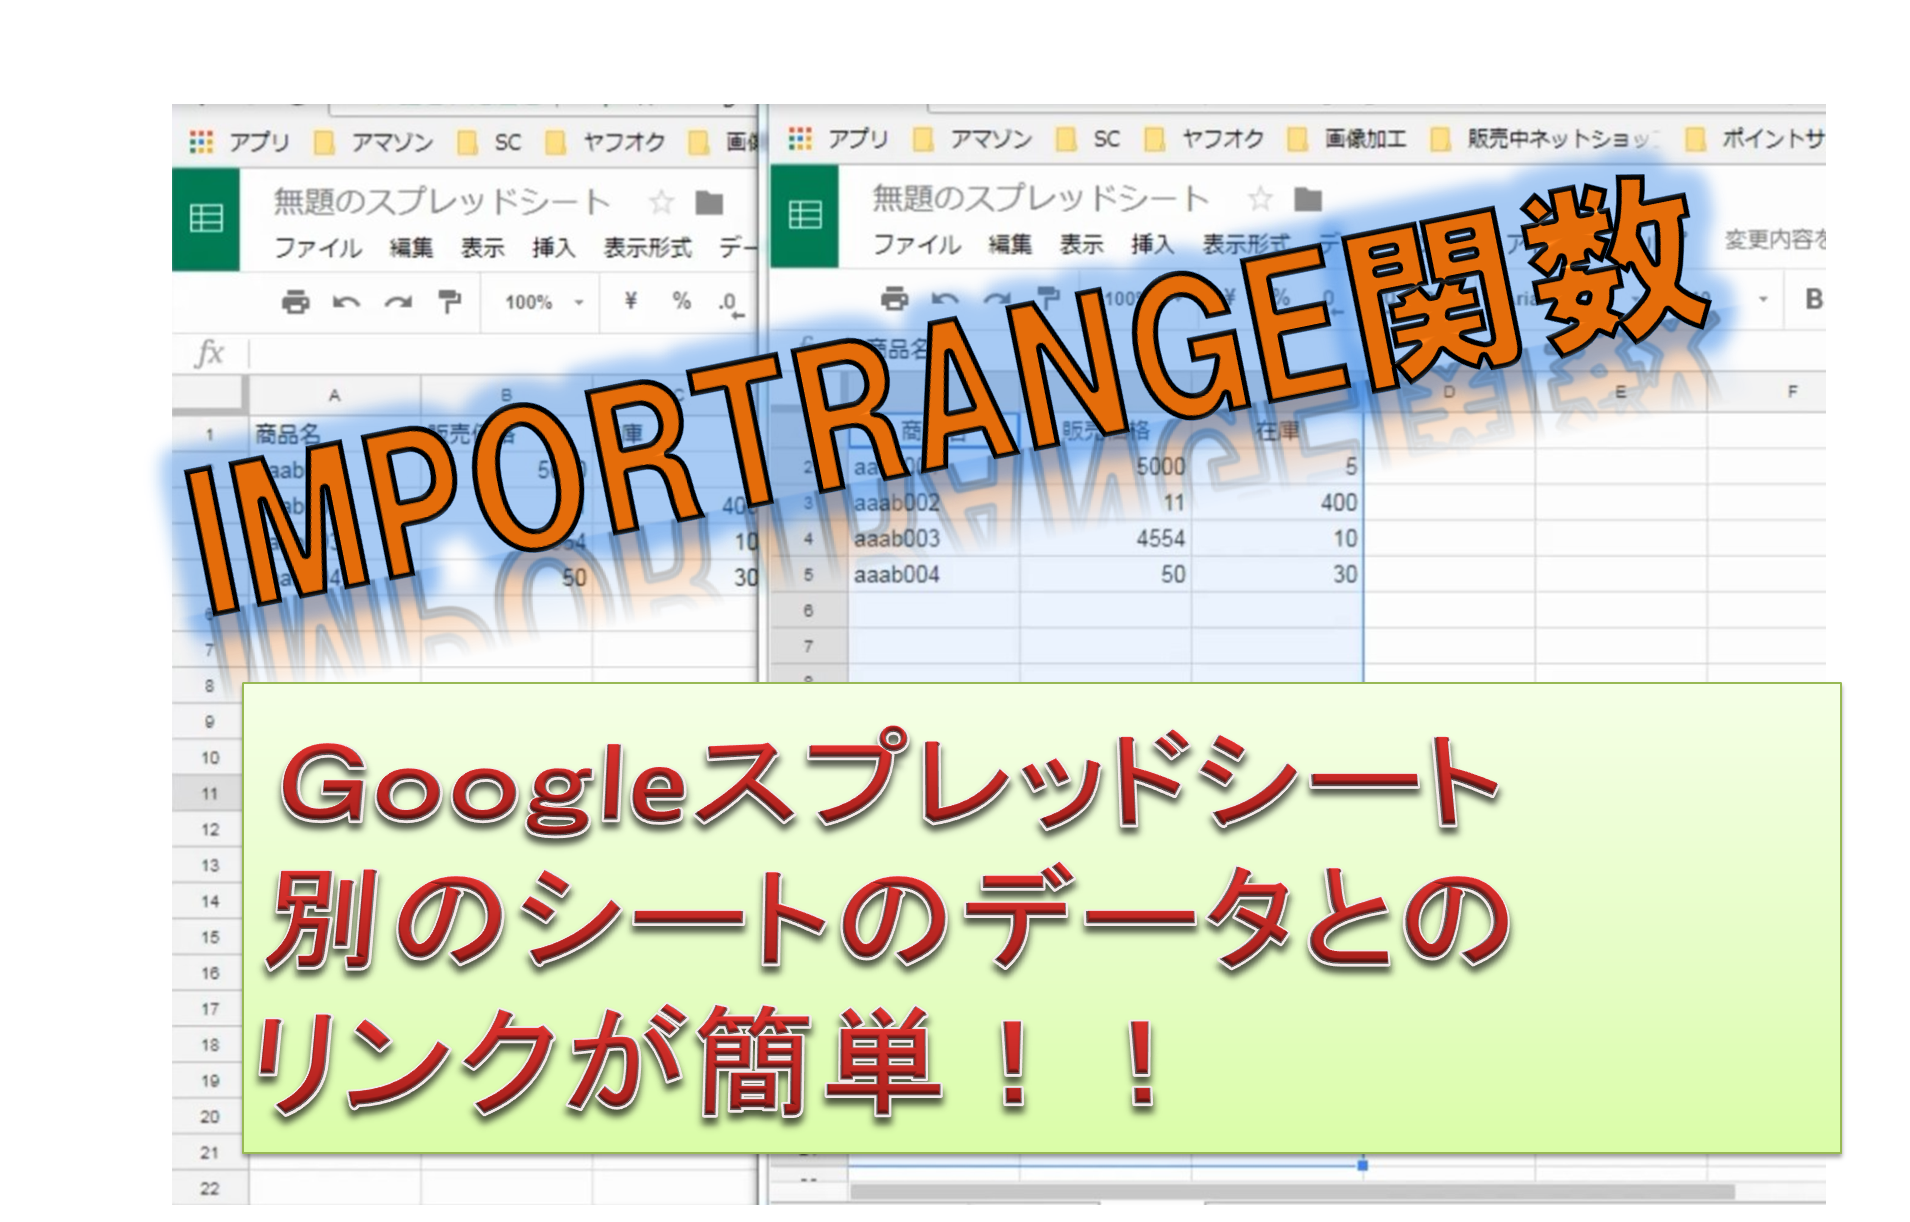This screenshot has width=1910, height=1222.
Task: Select cell aaab002 in right window
Action: [933, 503]
